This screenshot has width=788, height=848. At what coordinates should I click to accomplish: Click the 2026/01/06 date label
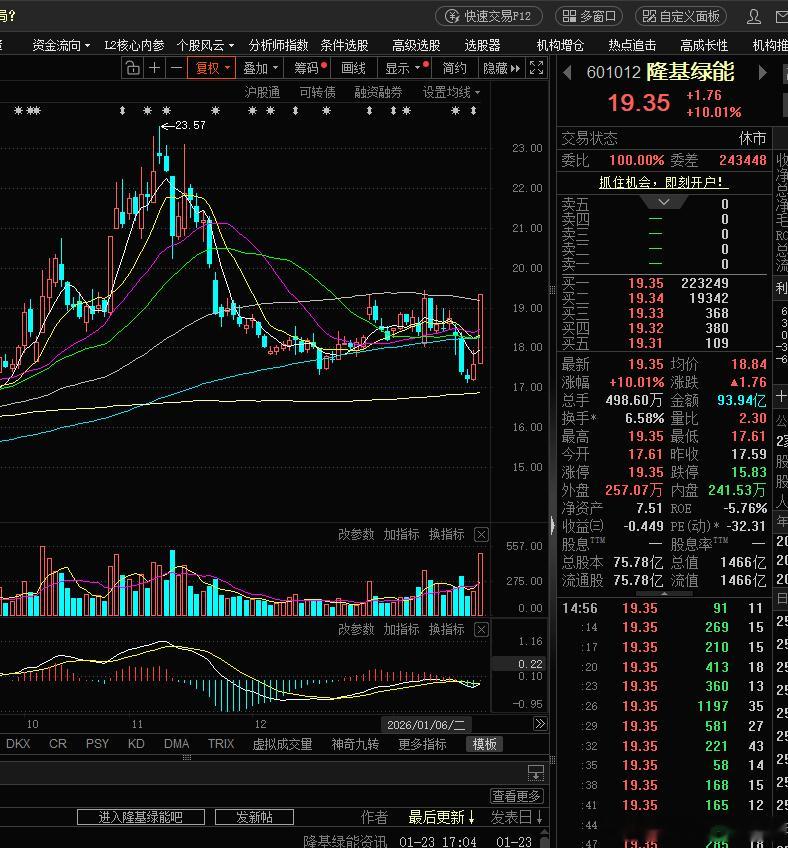click(x=426, y=725)
